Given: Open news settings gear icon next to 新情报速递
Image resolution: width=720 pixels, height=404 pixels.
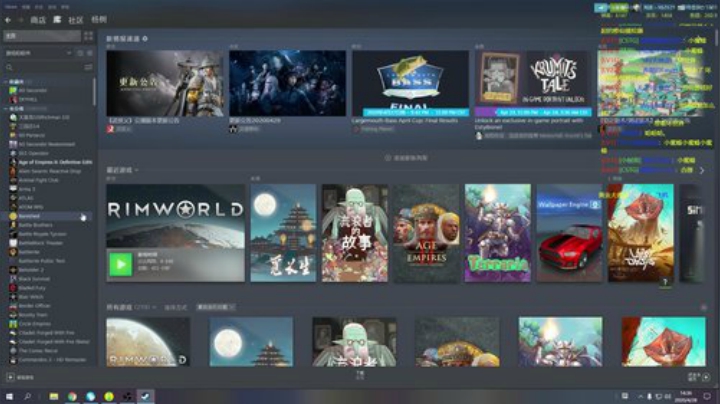Looking at the screenshot, I should [x=145, y=39].
